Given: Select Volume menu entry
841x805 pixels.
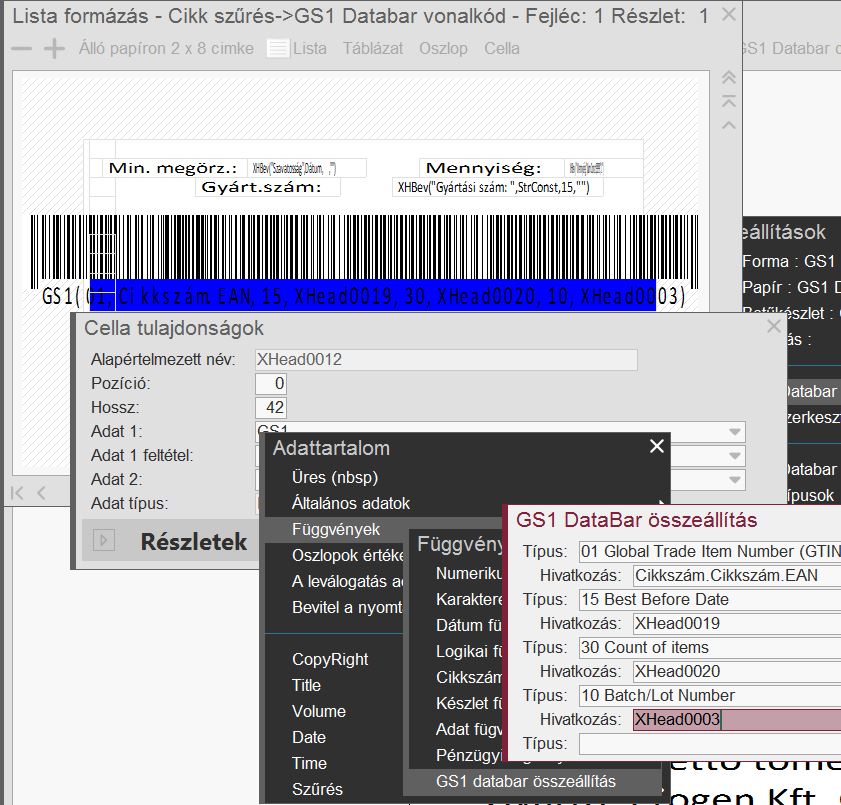Looking at the screenshot, I should [x=319, y=712].
